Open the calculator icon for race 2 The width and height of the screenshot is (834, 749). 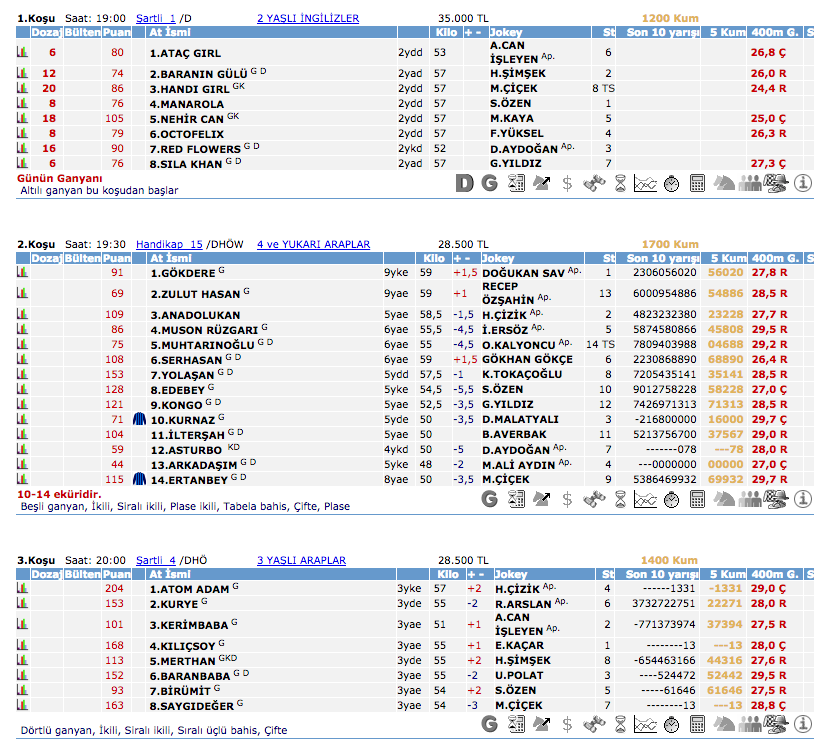coord(698,500)
